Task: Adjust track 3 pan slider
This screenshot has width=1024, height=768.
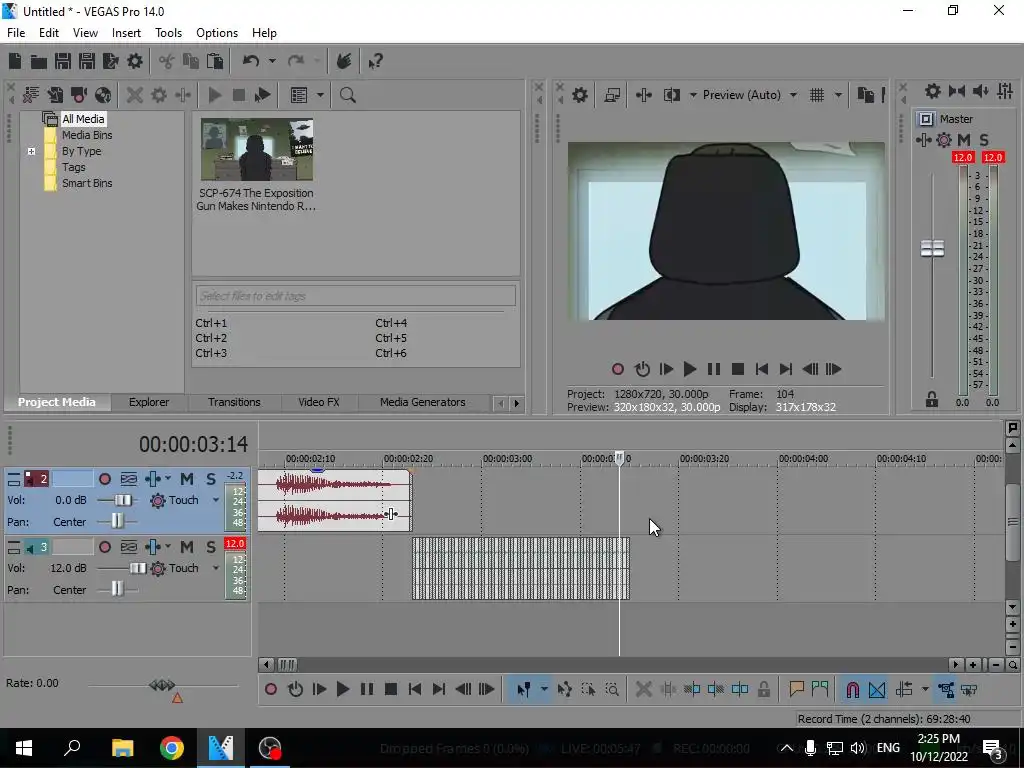Action: click(x=118, y=590)
